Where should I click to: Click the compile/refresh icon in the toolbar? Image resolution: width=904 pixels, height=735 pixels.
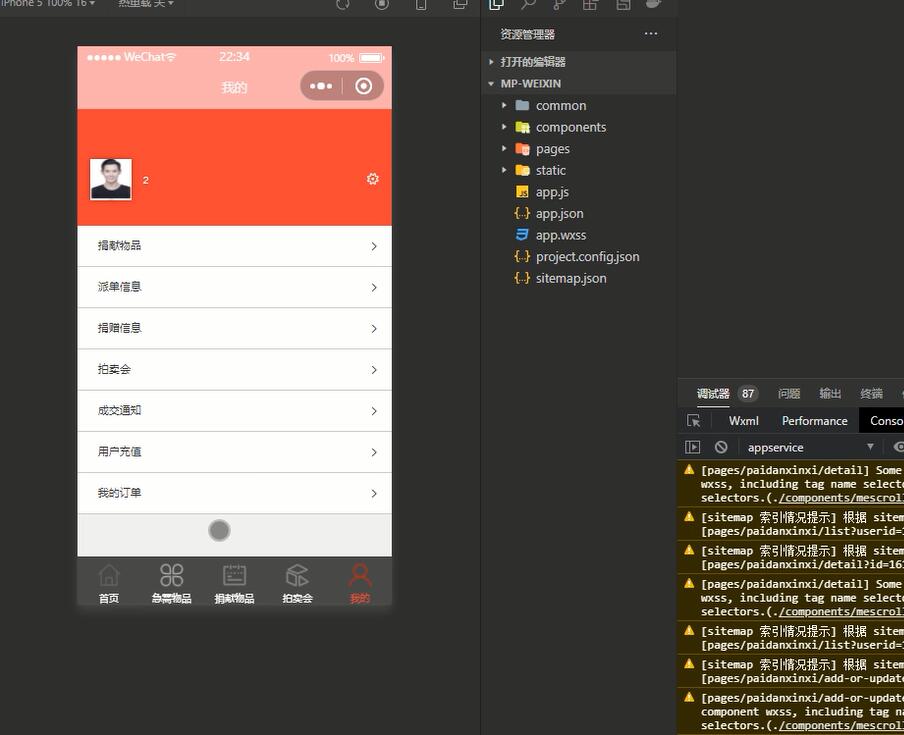[343, 5]
